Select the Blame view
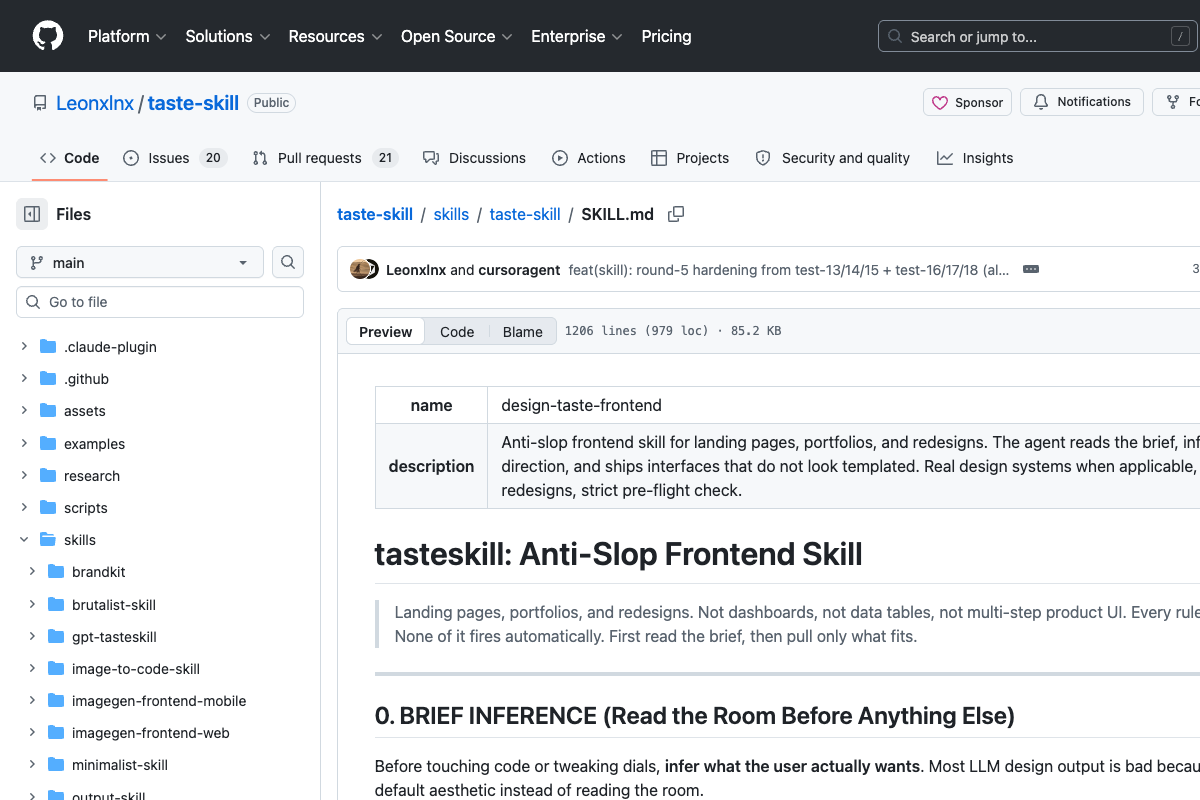Screen dimensions: 1200x800 tap(522, 332)
